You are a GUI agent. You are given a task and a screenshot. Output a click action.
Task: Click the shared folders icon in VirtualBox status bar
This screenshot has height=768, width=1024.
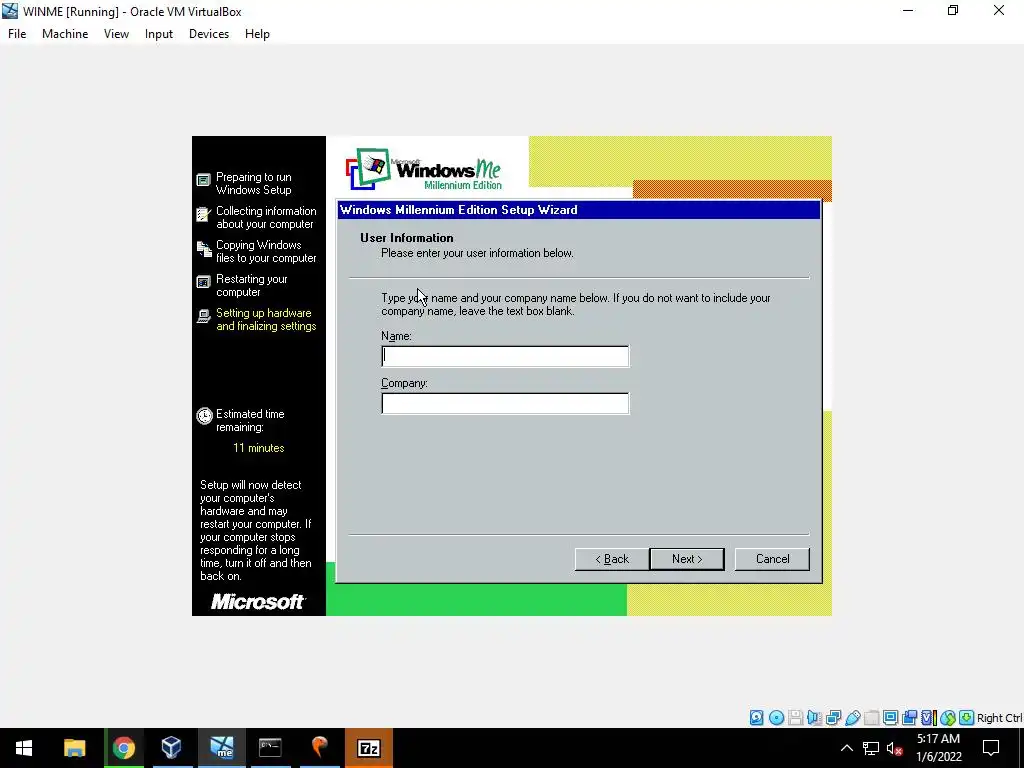pyautogui.click(x=872, y=718)
